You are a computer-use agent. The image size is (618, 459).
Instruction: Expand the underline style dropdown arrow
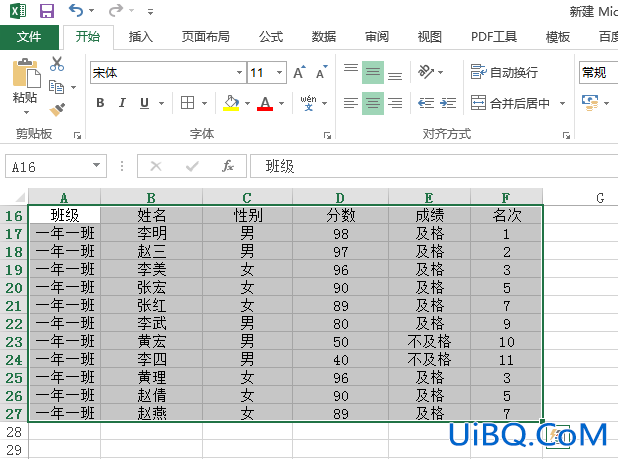click(x=162, y=104)
